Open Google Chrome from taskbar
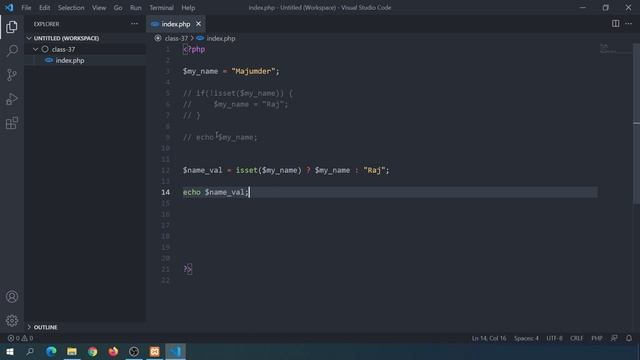 [93, 351]
